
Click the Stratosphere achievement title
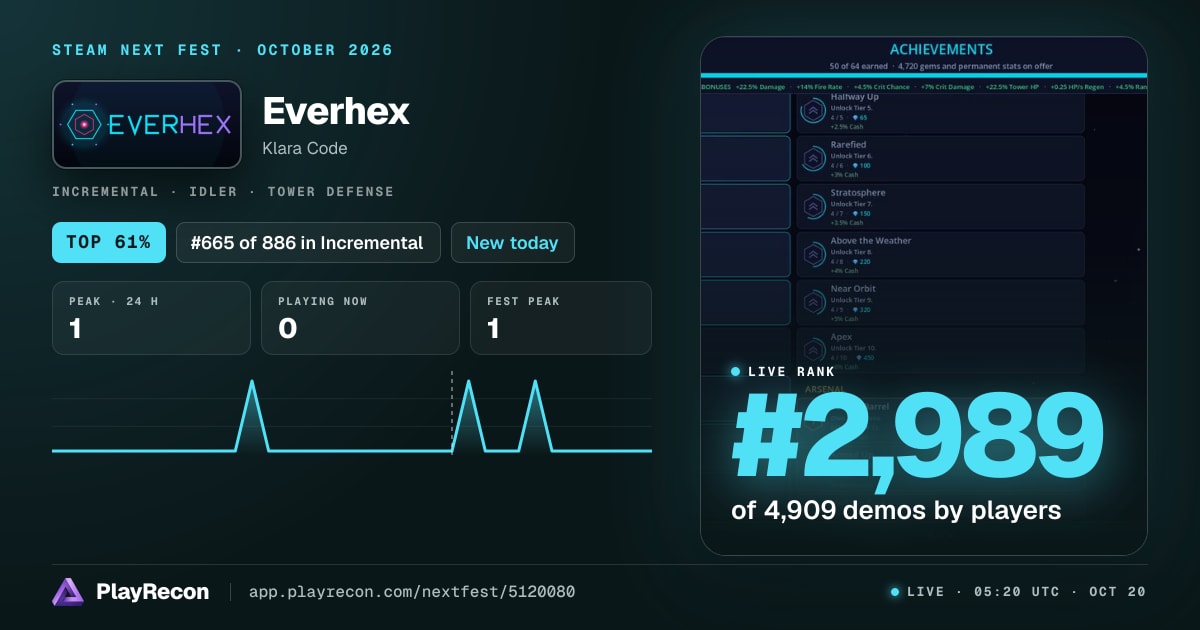[858, 193]
